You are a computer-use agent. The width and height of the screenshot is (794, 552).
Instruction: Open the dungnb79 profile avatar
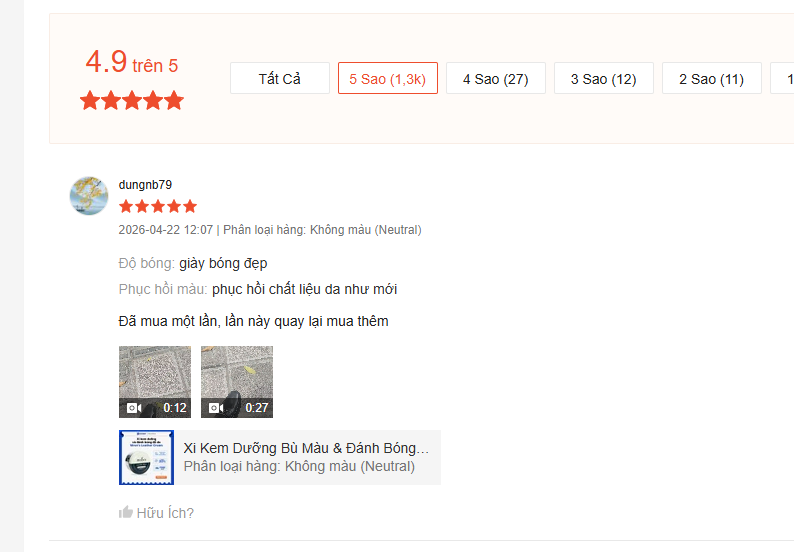(x=89, y=196)
